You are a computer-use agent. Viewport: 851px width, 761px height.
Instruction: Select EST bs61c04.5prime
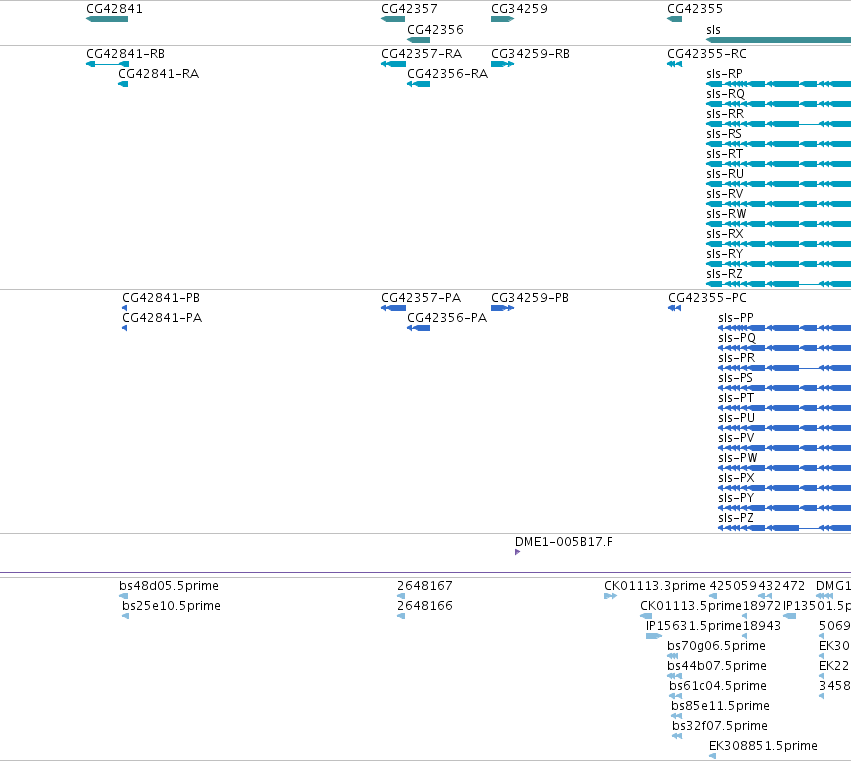(x=675, y=696)
